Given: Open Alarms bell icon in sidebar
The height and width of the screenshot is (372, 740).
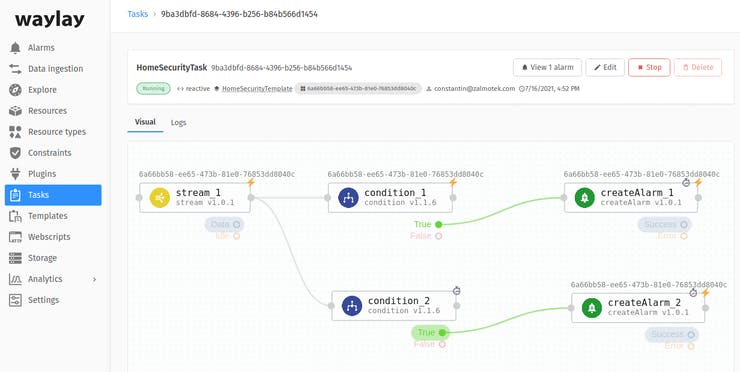Looking at the screenshot, I should (x=15, y=48).
